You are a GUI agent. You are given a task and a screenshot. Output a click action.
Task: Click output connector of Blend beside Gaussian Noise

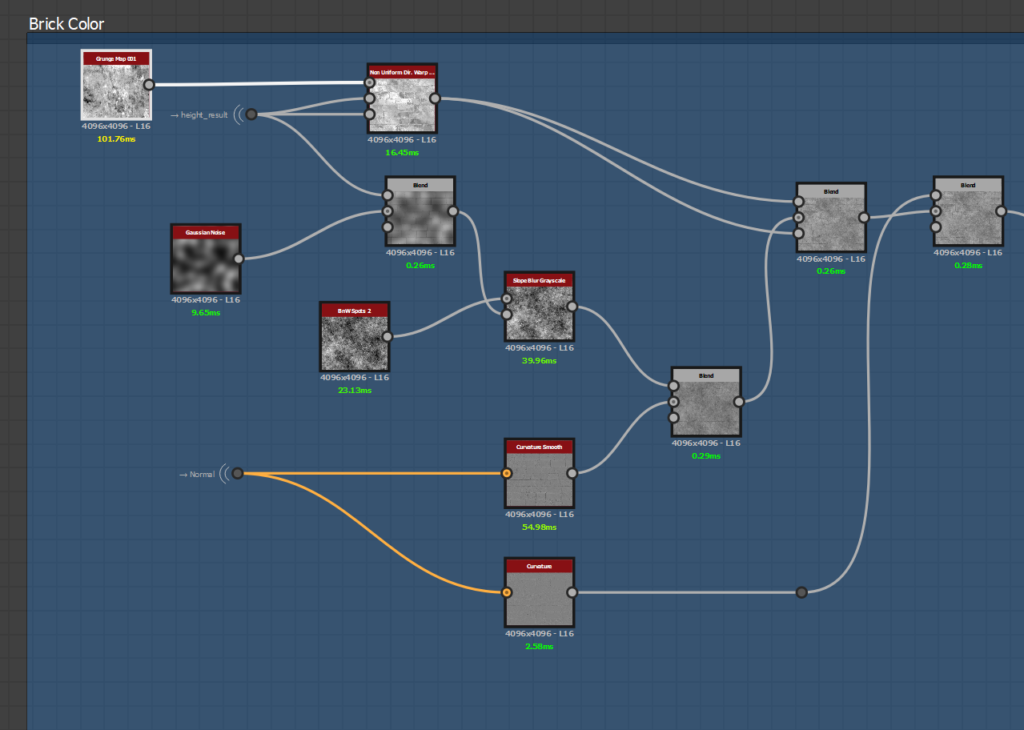[453, 212]
